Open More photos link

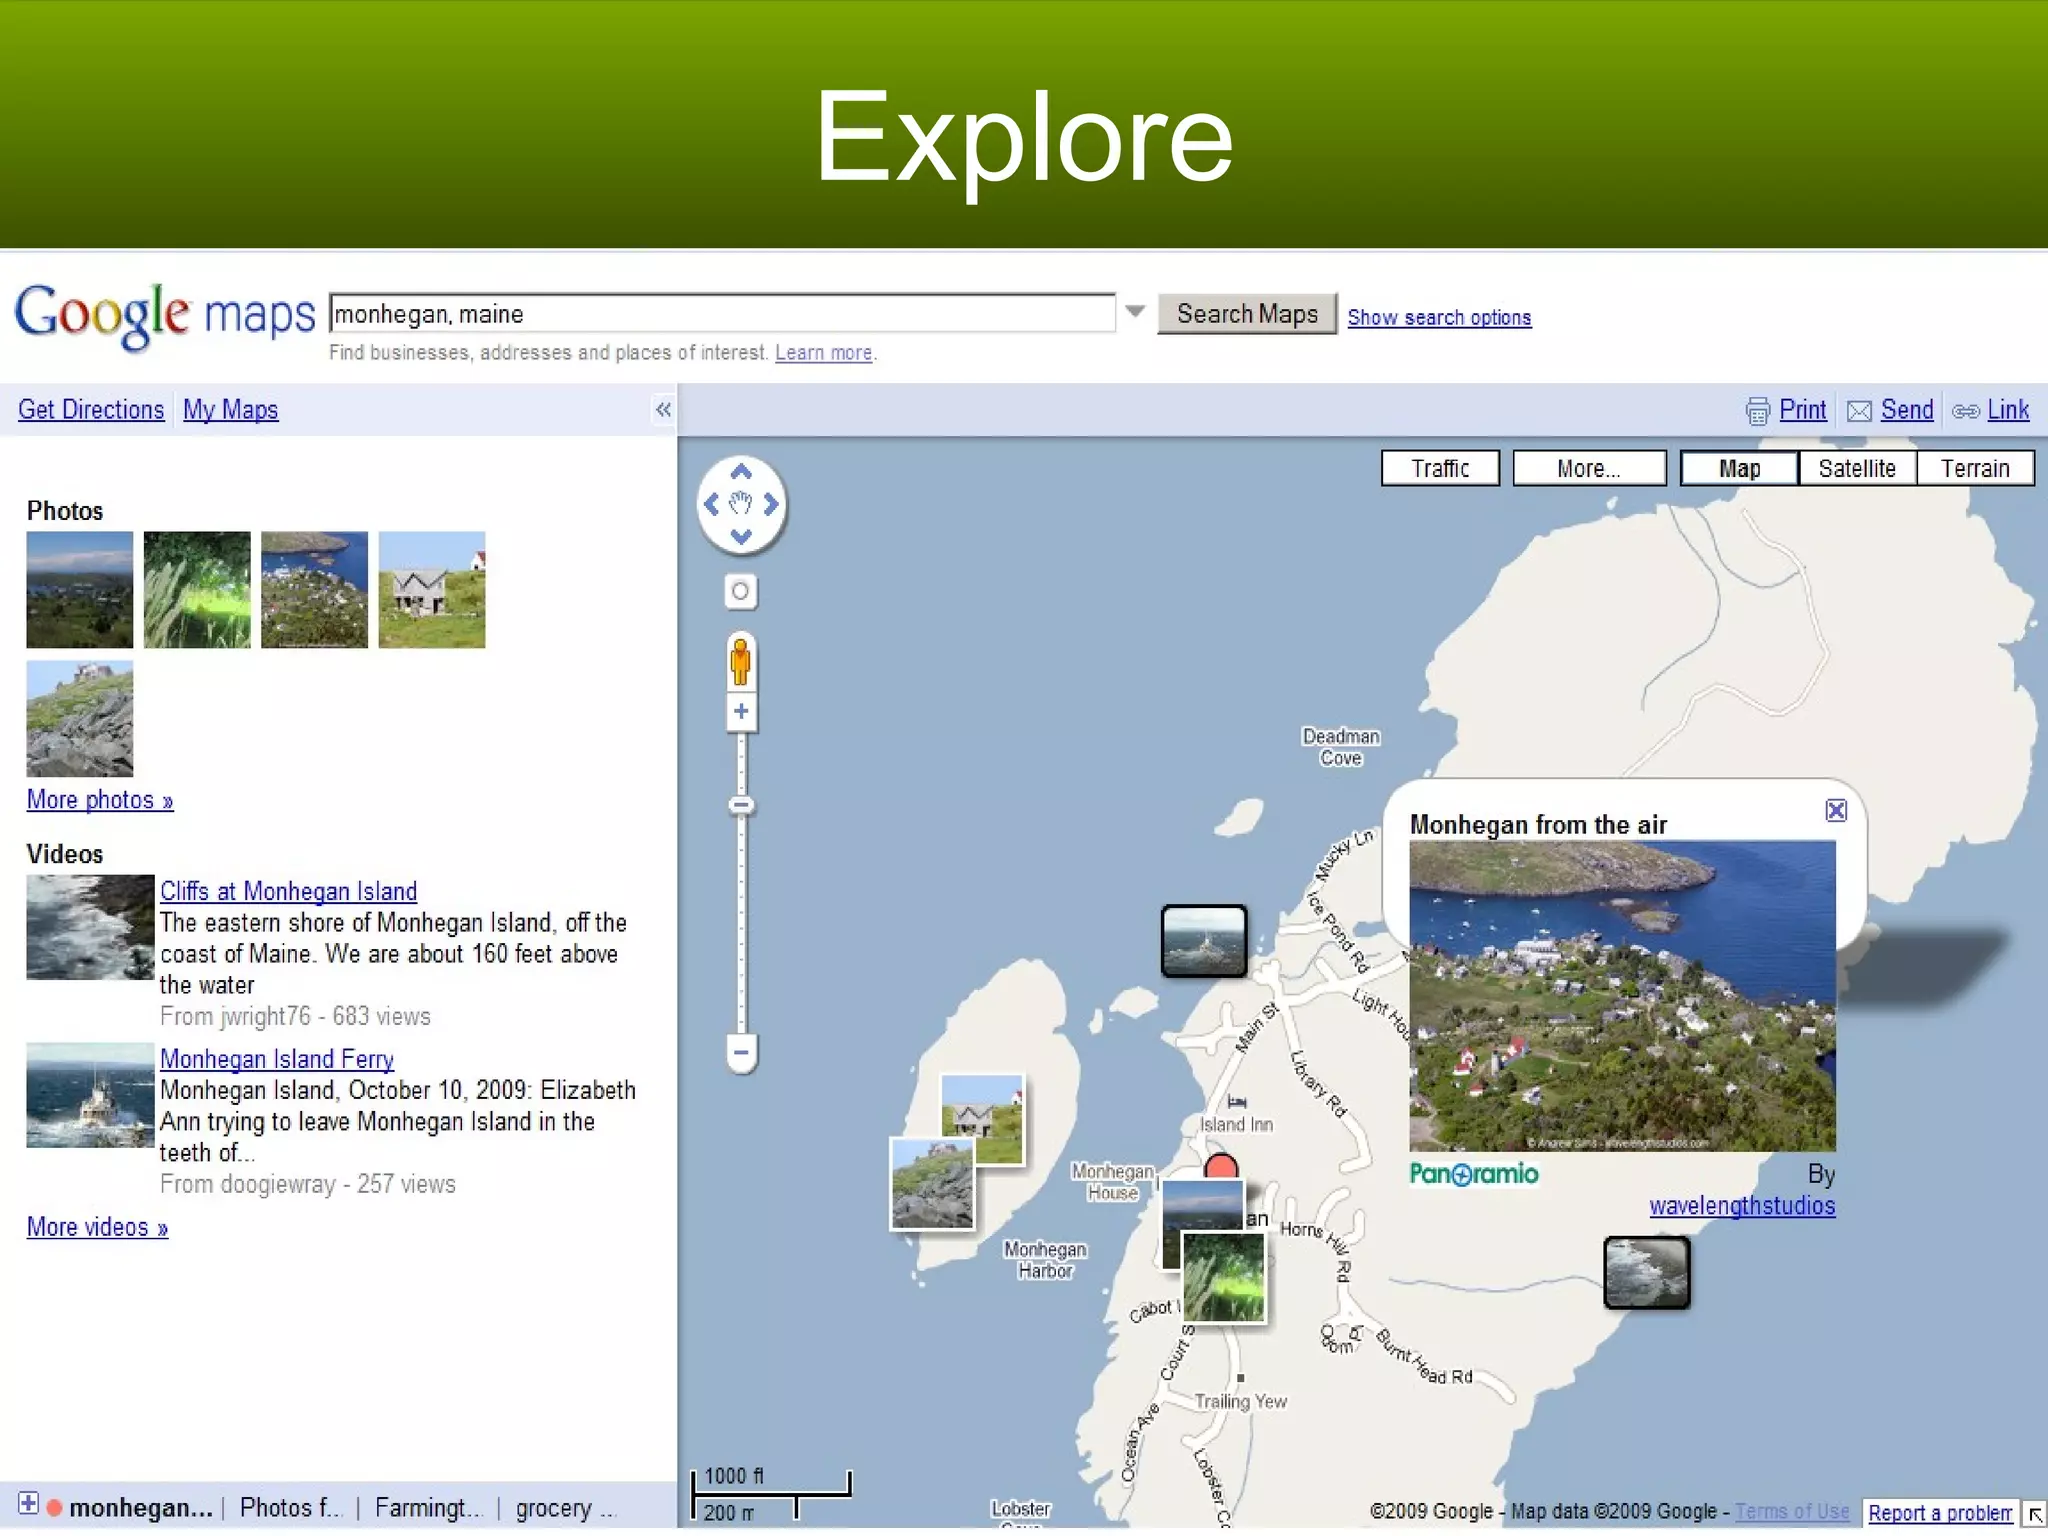coord(100,800)
